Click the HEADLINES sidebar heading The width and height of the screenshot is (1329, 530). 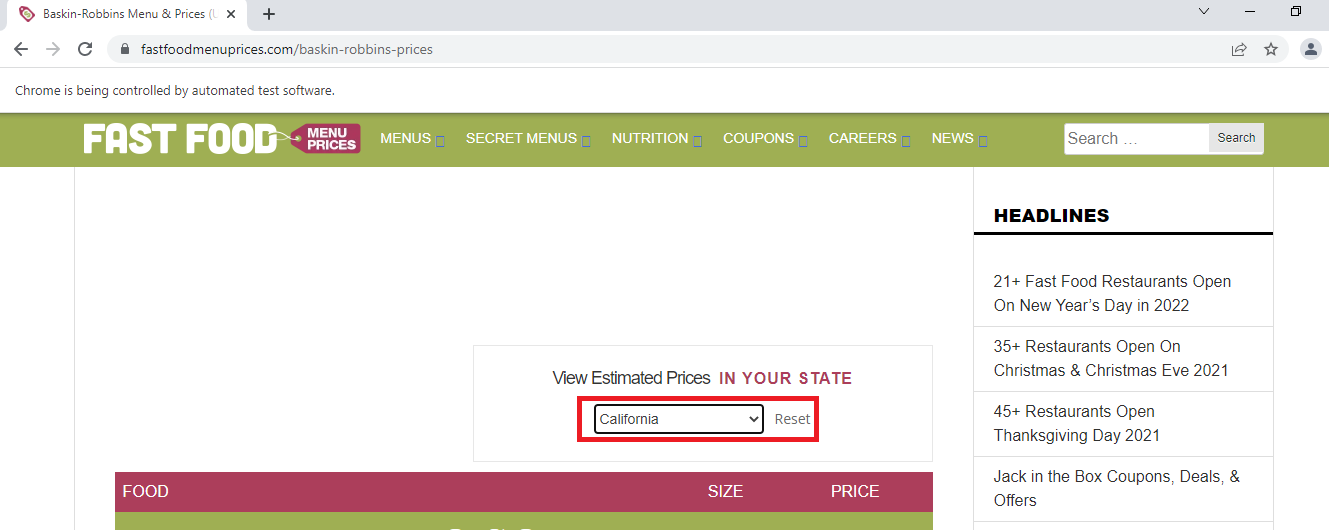coord(1051,216)
